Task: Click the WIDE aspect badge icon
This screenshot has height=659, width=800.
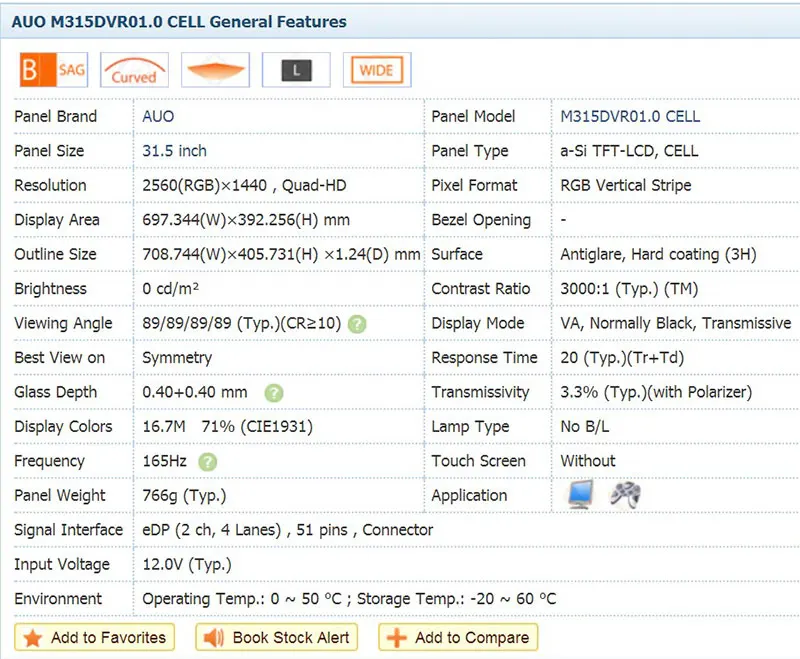Action: (x=377, y=70)
